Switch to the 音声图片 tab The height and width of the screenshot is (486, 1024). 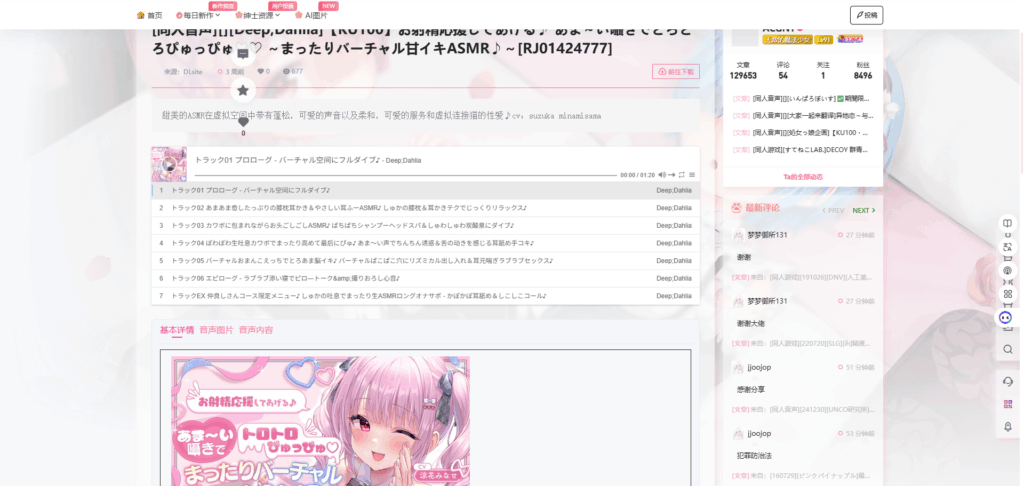pos(216,330)
